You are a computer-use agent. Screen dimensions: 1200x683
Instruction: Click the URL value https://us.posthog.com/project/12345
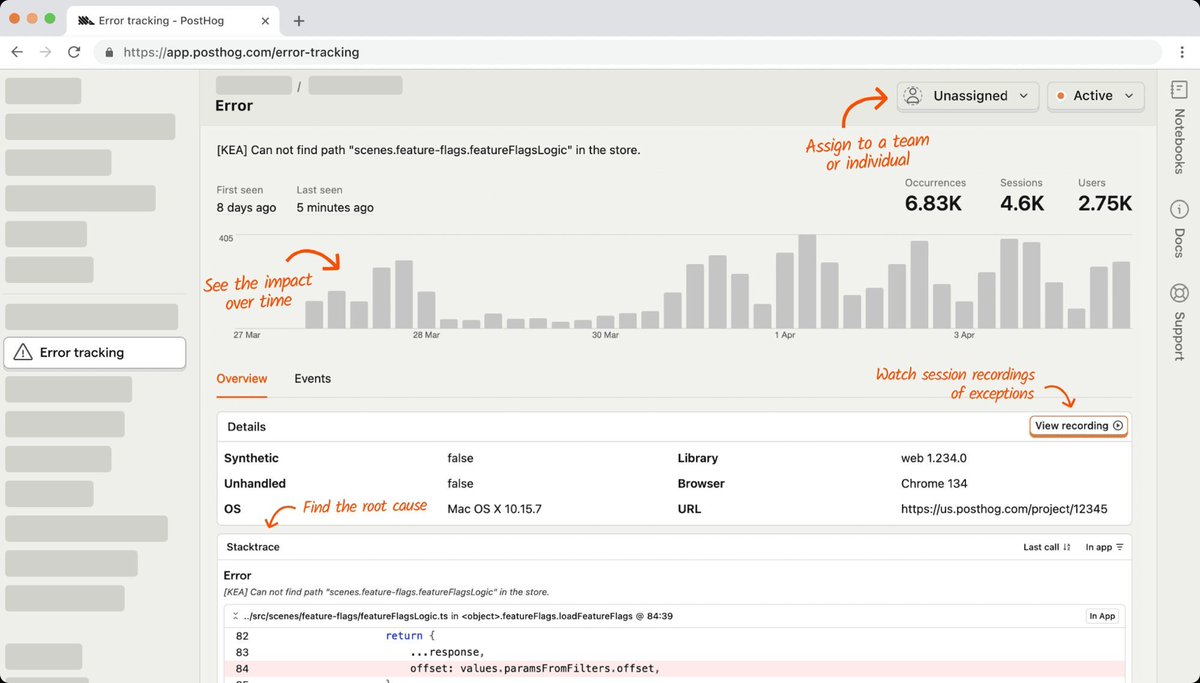click(x=1004, y=509)
